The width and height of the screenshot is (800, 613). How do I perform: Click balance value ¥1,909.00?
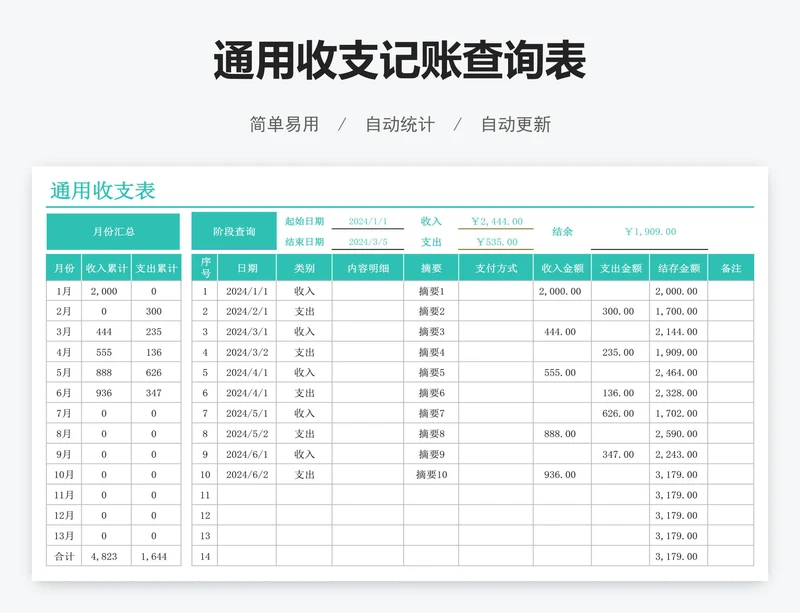click(650, 232)
